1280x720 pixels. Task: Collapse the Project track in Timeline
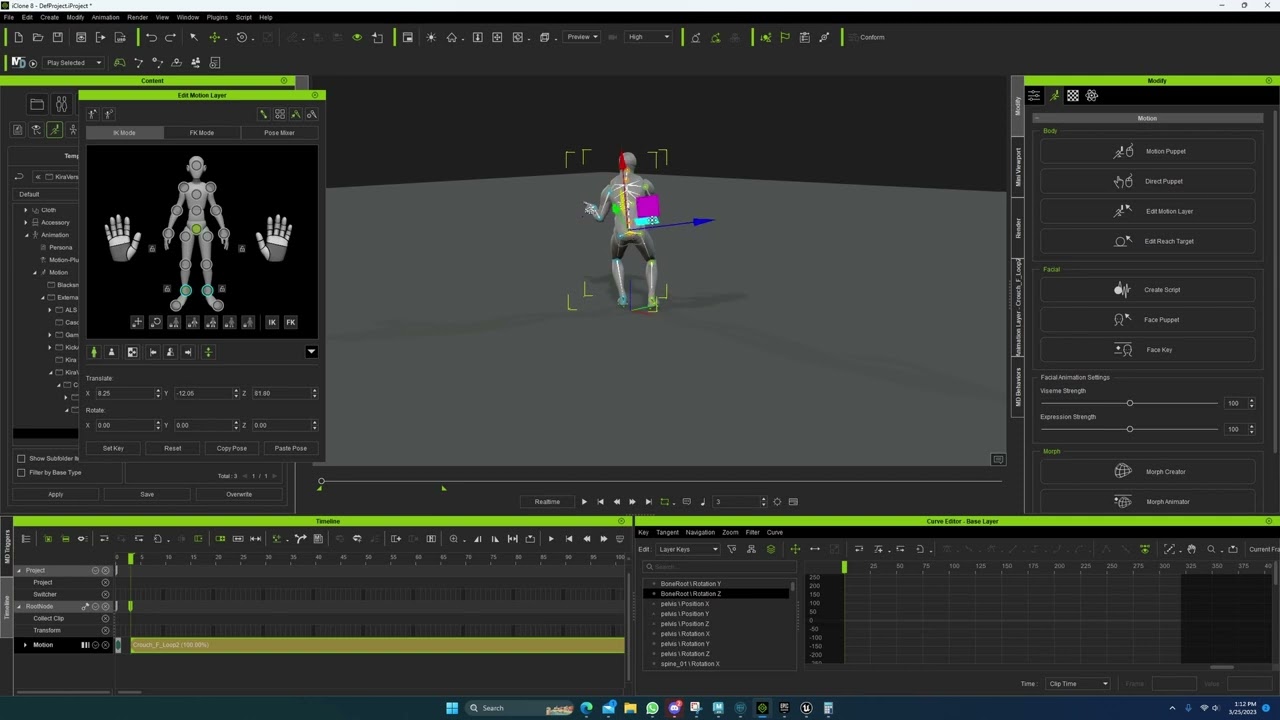18,570
